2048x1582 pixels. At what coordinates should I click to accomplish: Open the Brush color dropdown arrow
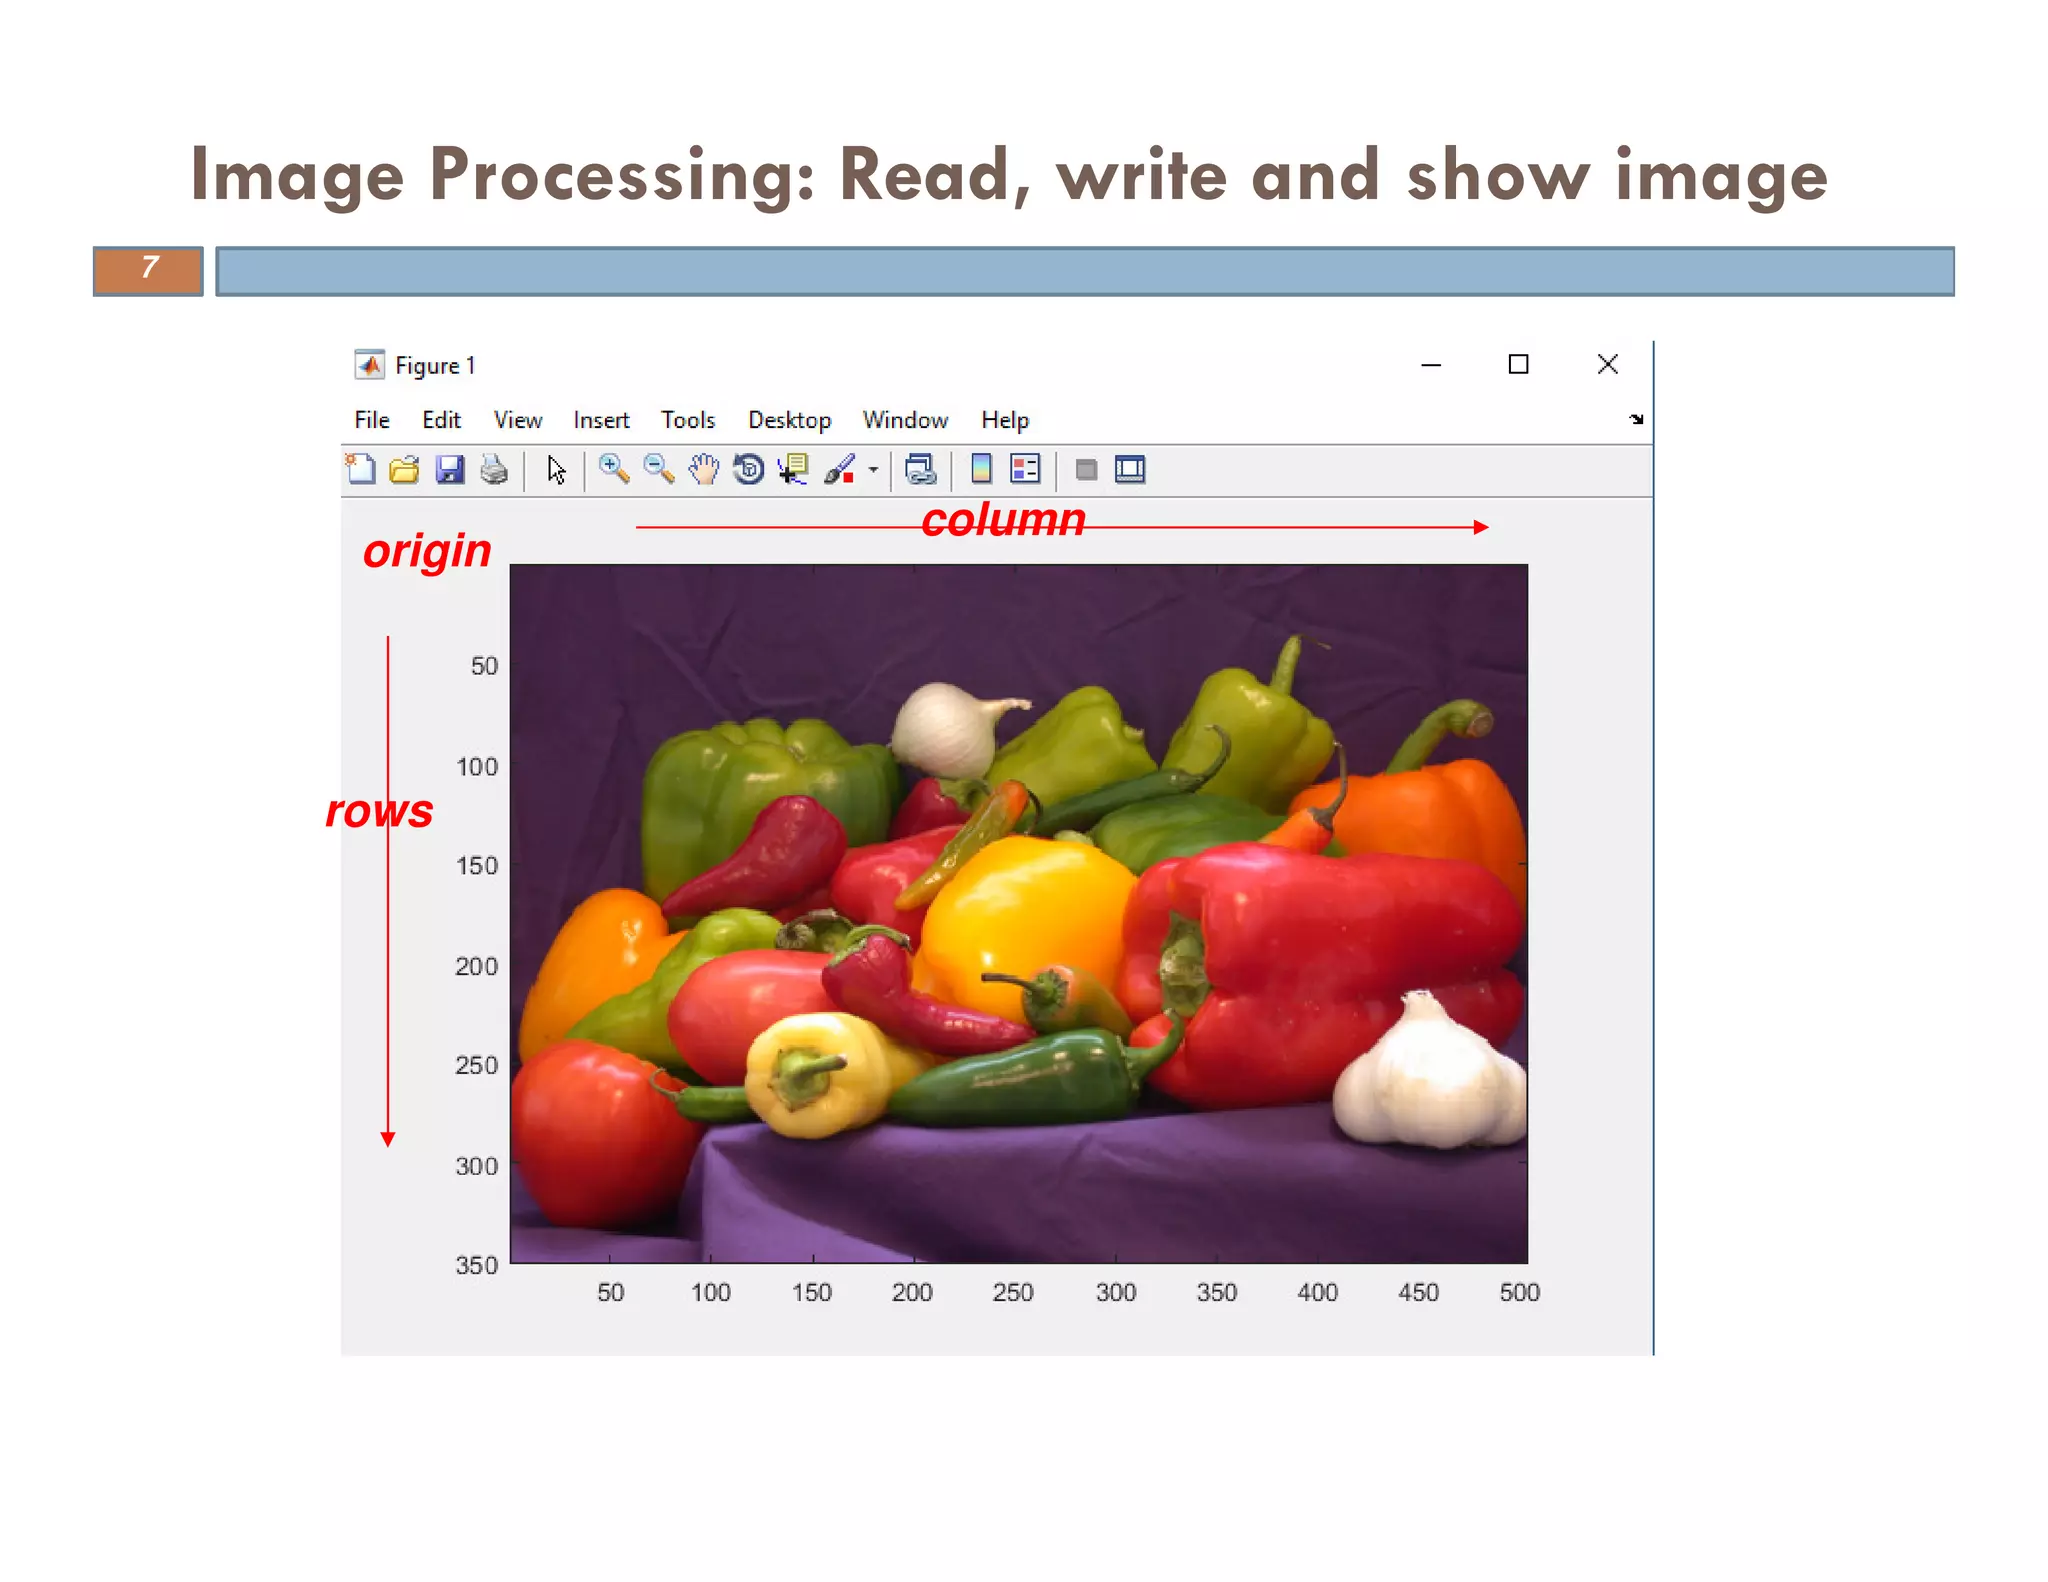coord(873,469)
